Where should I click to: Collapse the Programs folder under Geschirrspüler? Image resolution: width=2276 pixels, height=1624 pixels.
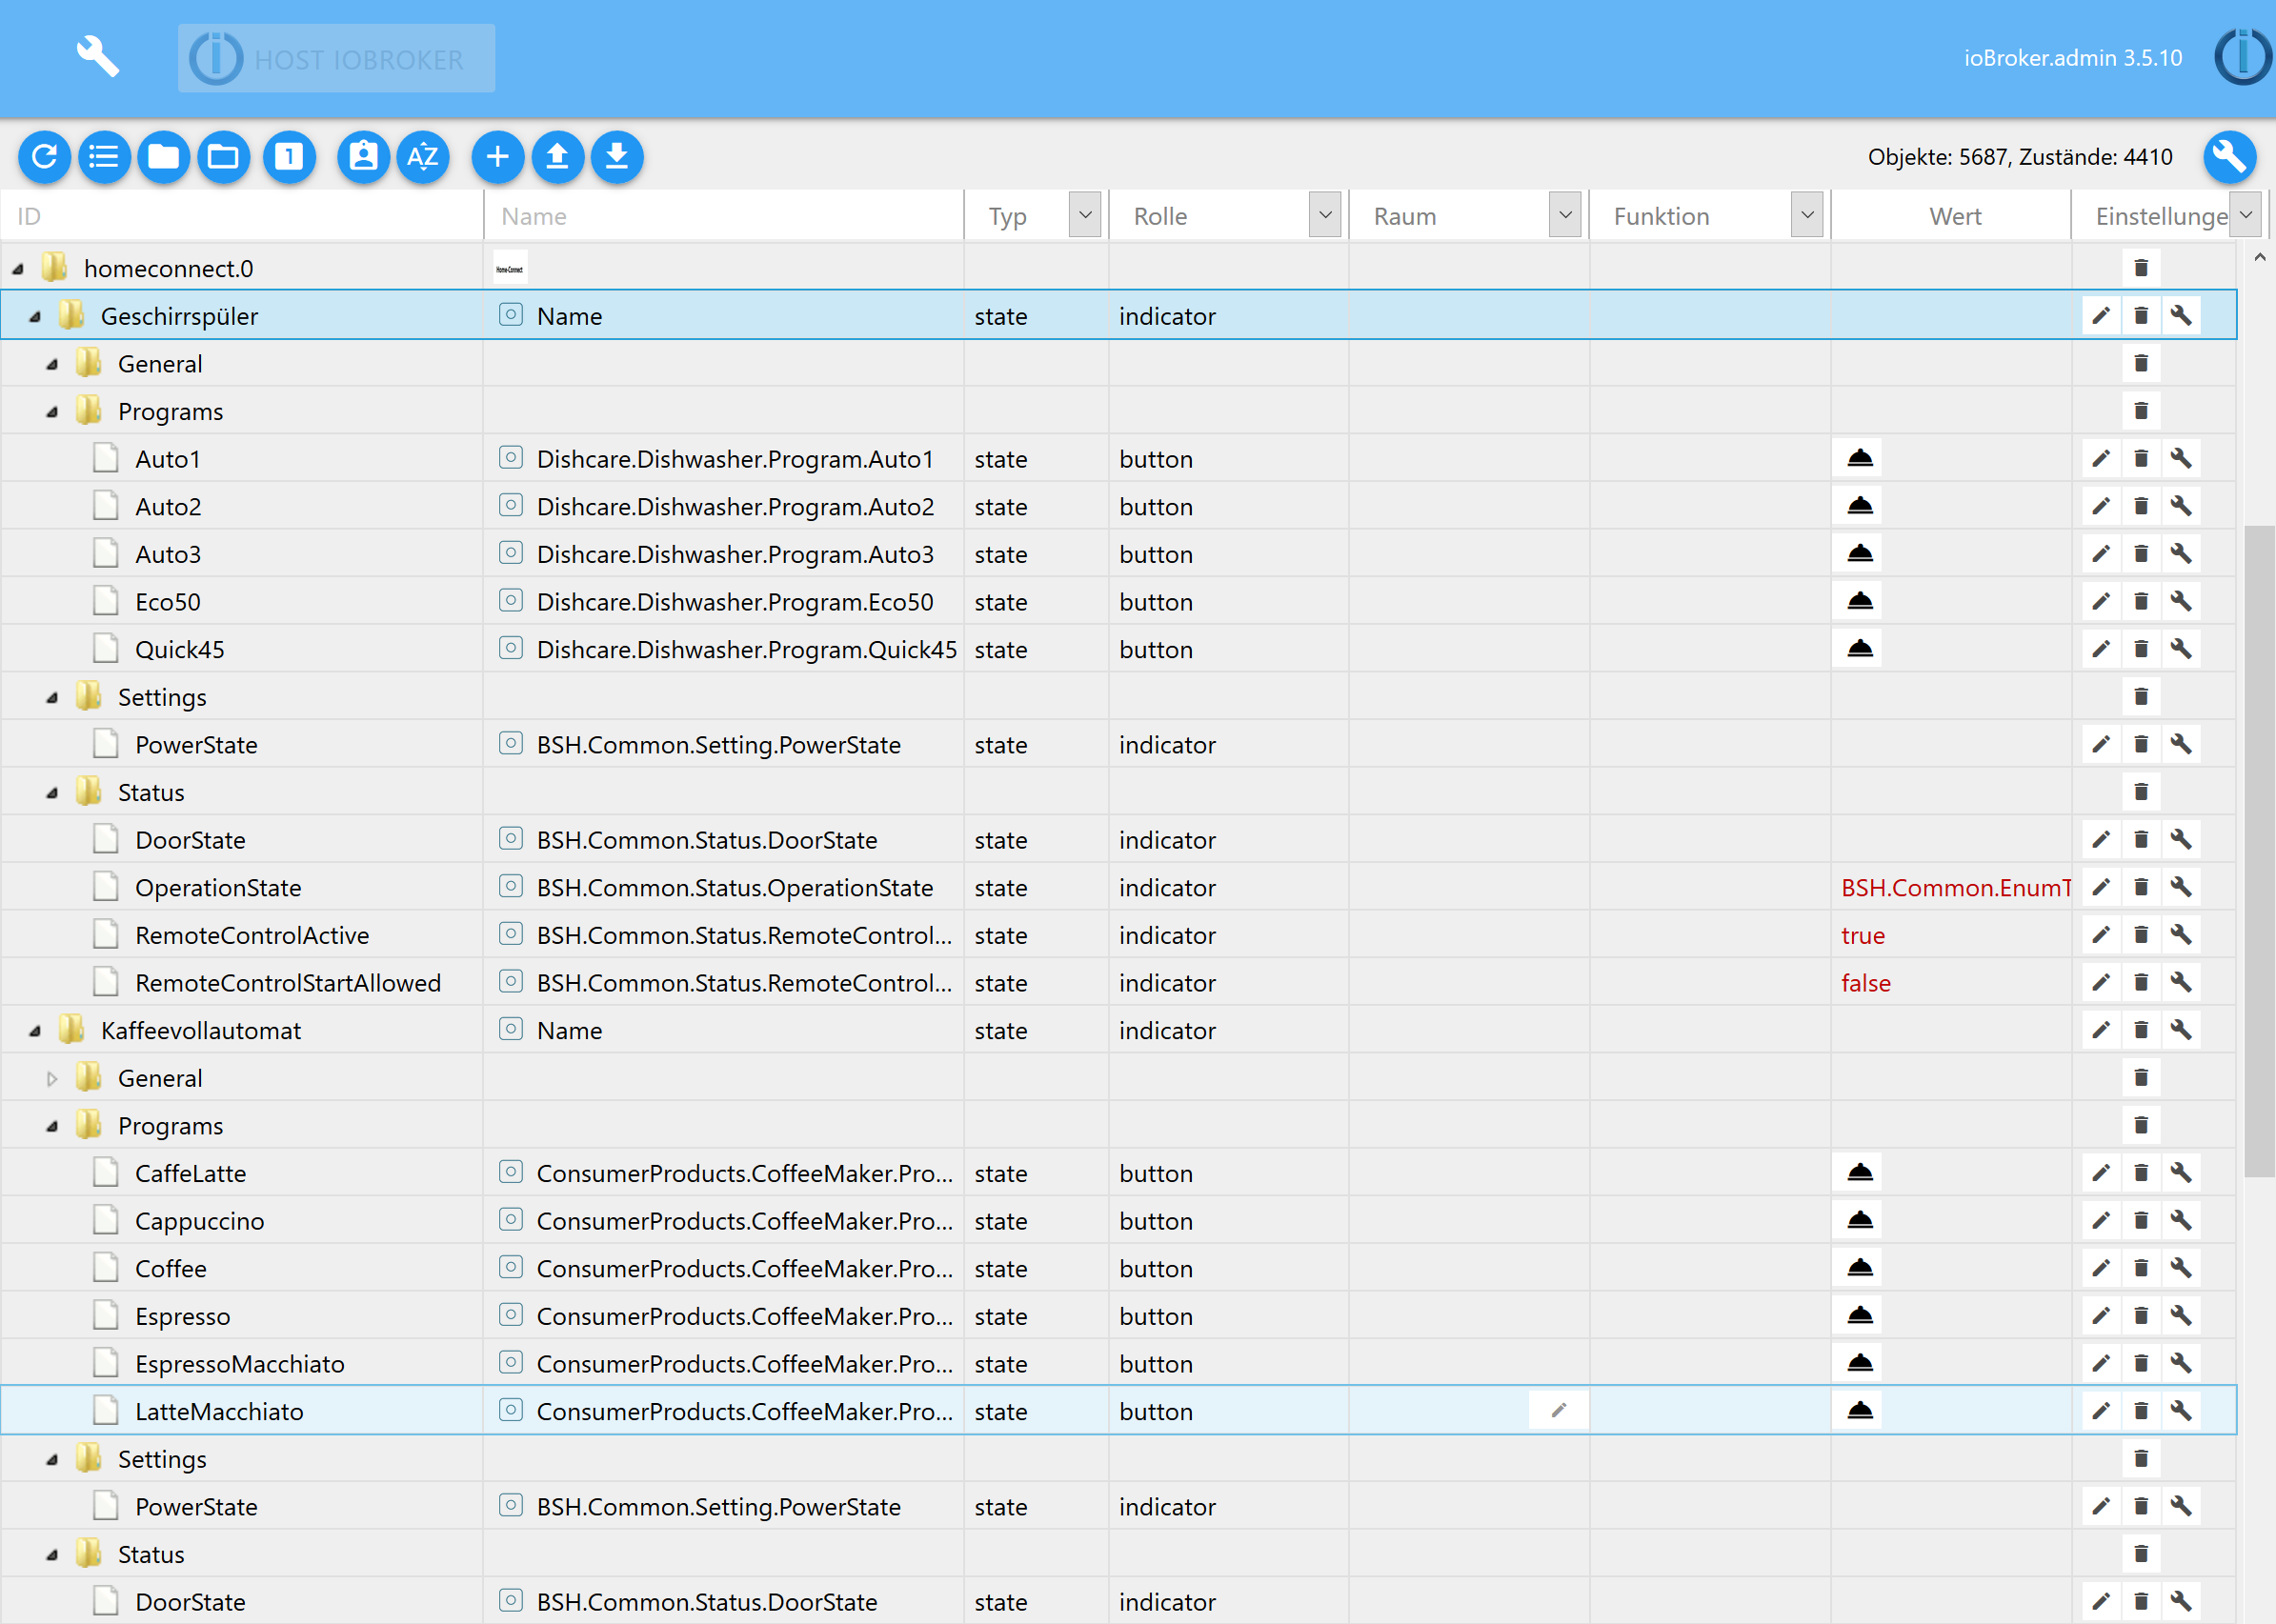[x=52, y=412]
